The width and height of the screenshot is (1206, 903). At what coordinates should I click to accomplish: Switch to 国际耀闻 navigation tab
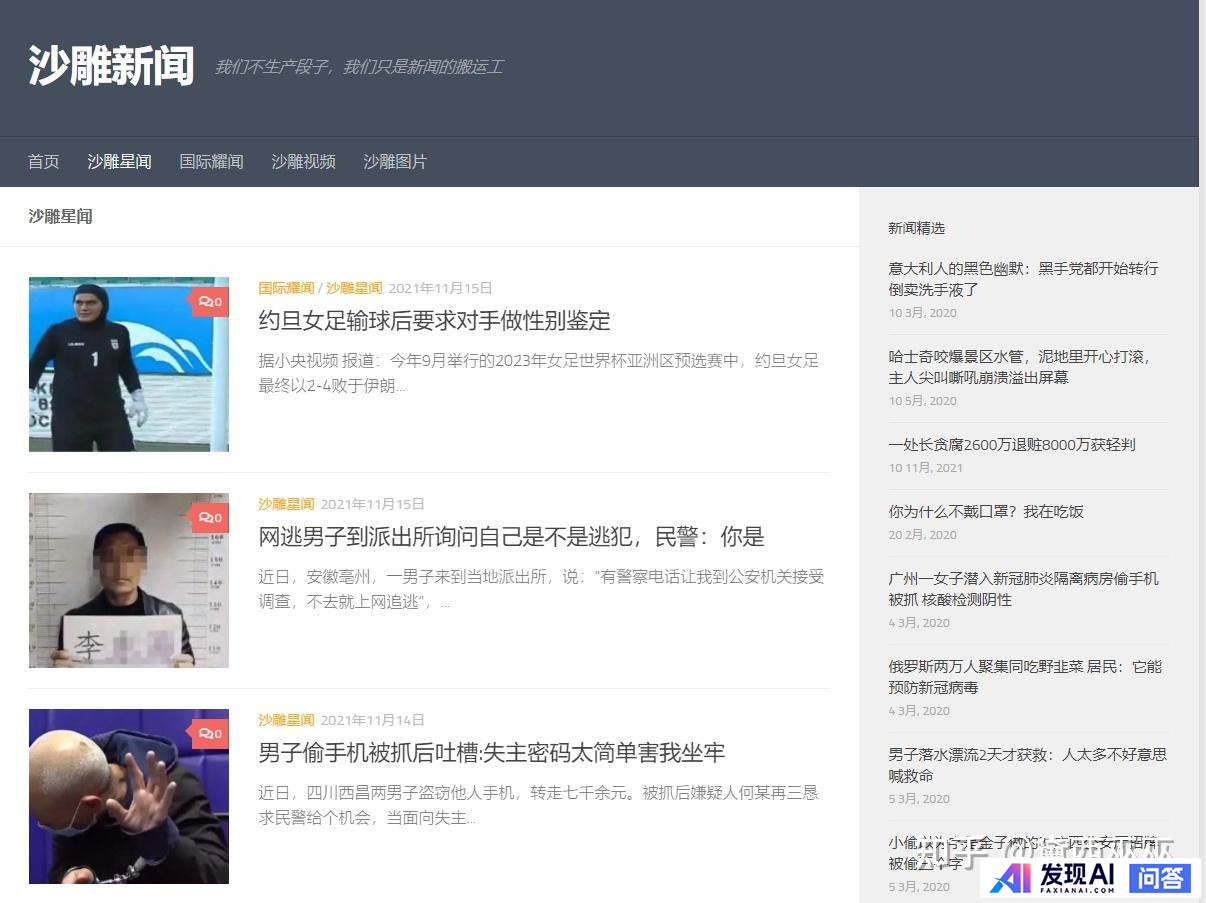click(x=211, y=161)
